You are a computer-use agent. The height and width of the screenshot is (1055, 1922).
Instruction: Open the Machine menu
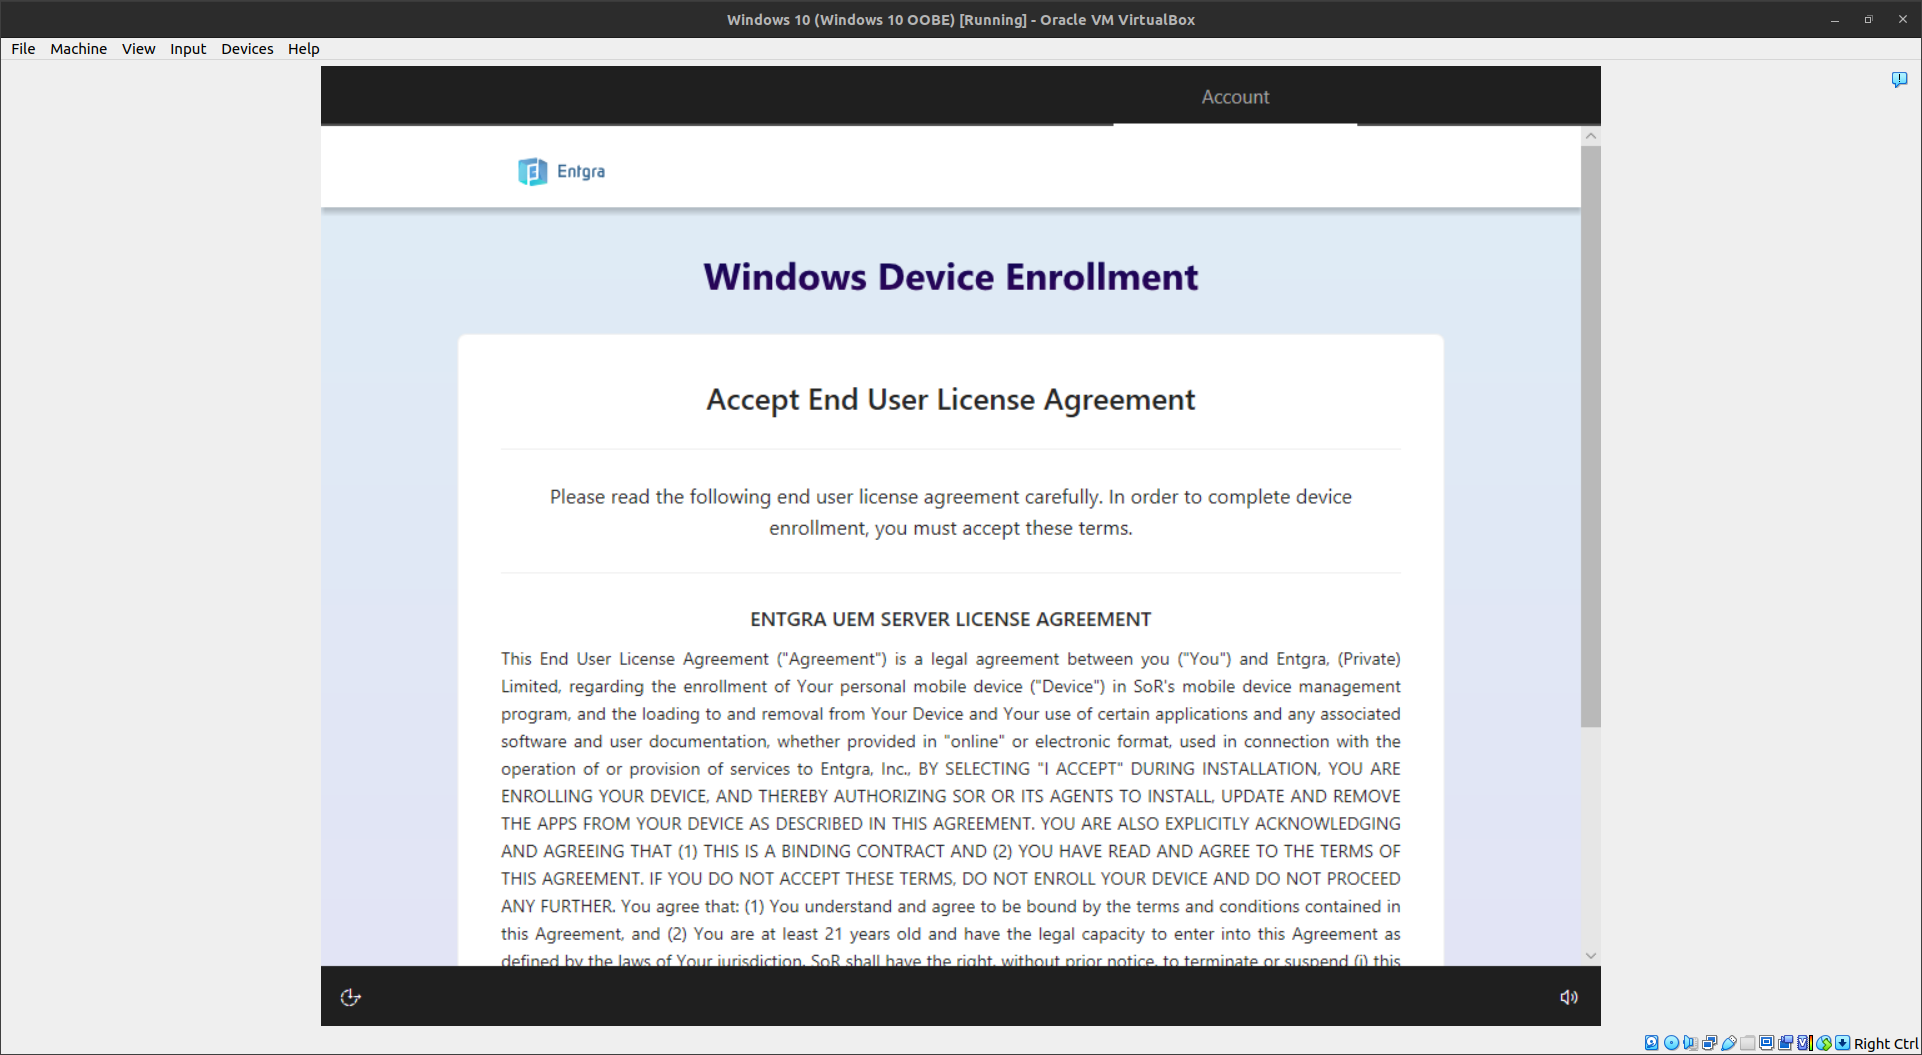point(78,48)
